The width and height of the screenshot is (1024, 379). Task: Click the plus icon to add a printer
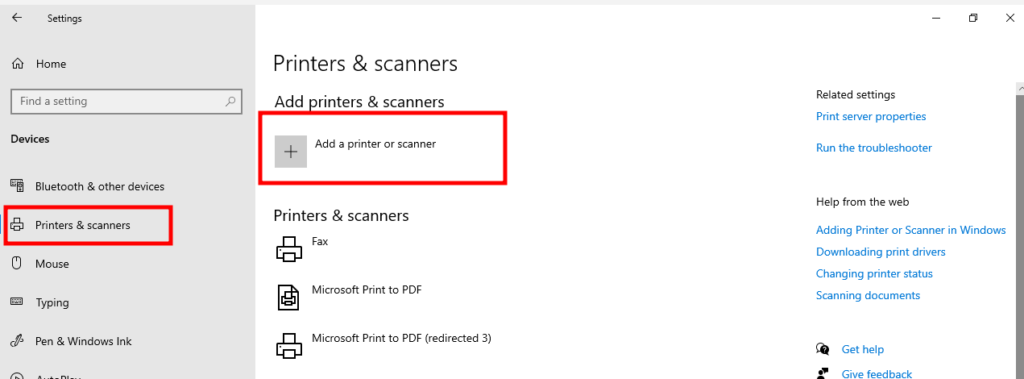(291, 152)
